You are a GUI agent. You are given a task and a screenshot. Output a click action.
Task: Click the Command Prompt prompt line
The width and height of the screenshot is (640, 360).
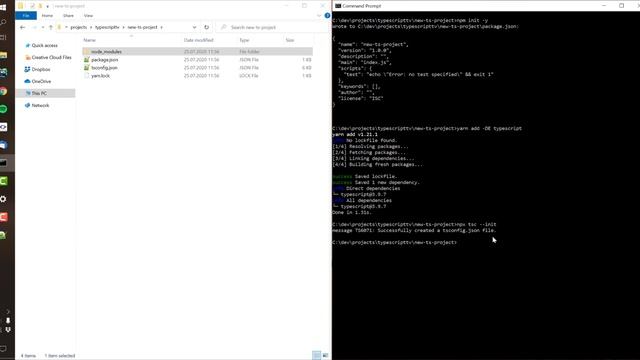(394, 242)
